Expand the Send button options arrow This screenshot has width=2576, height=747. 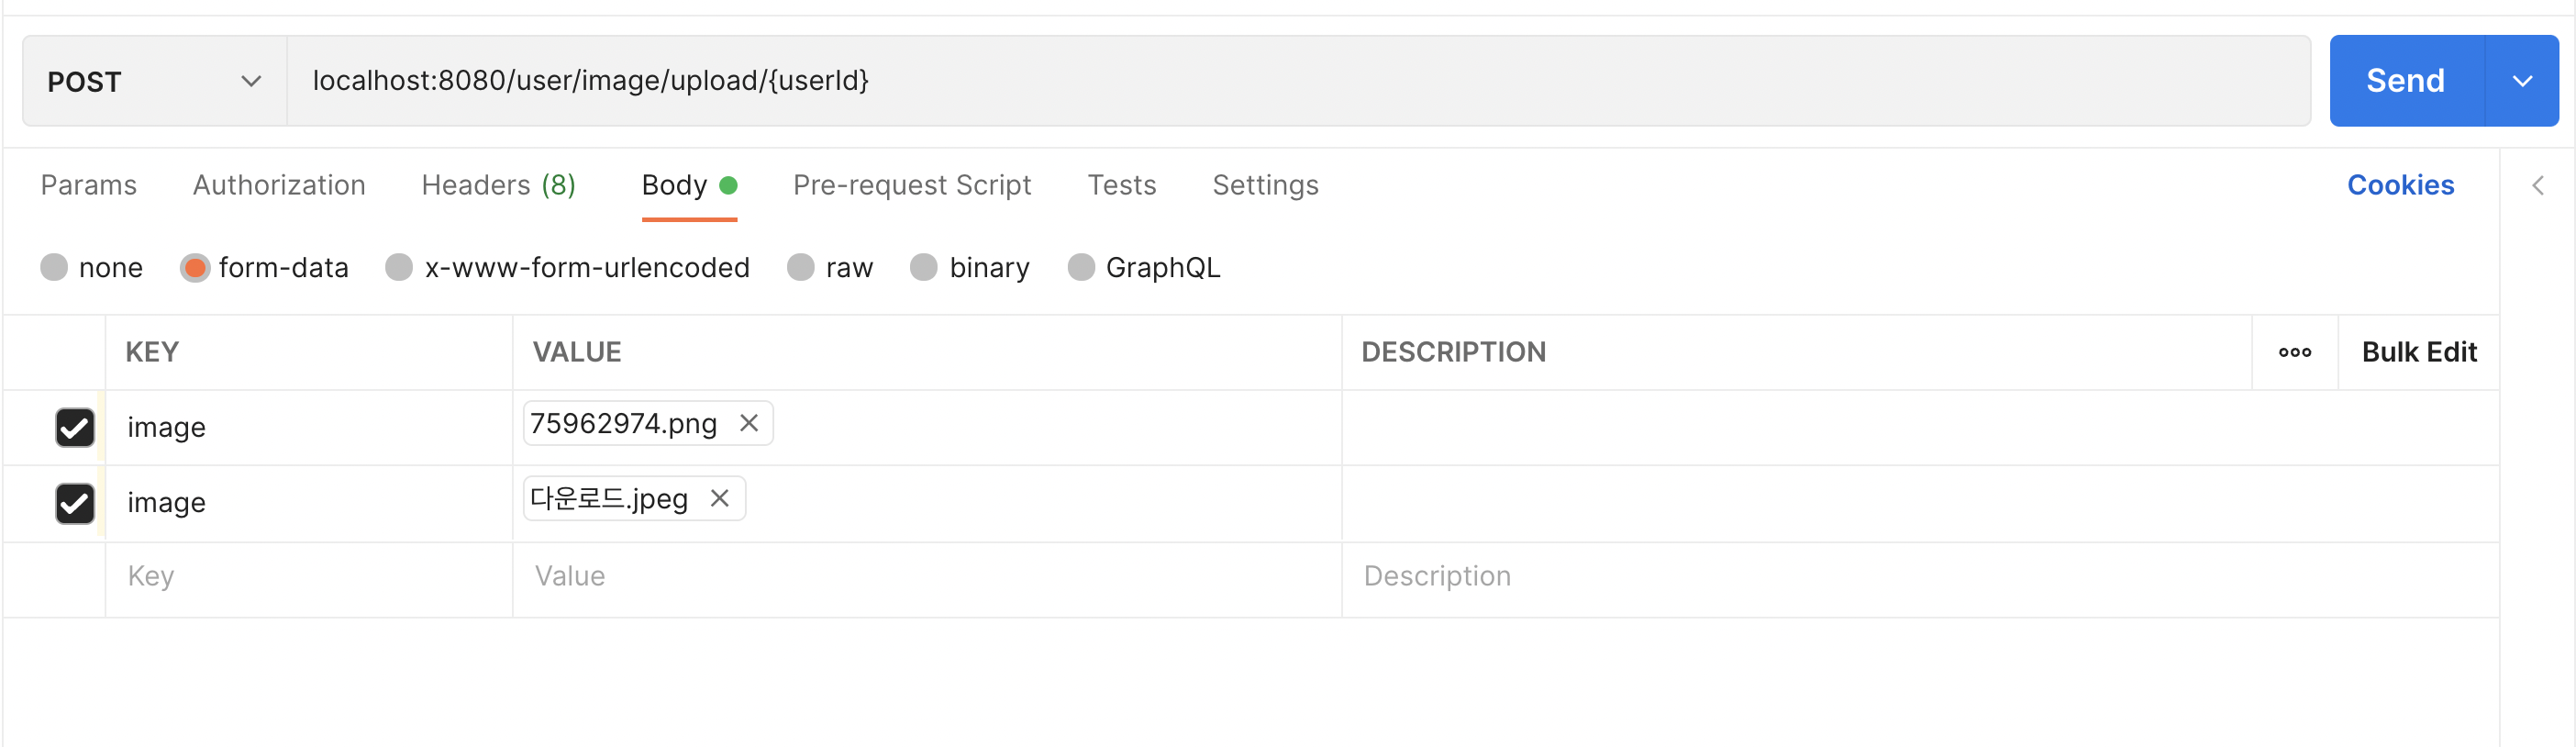pos(2522,81)
